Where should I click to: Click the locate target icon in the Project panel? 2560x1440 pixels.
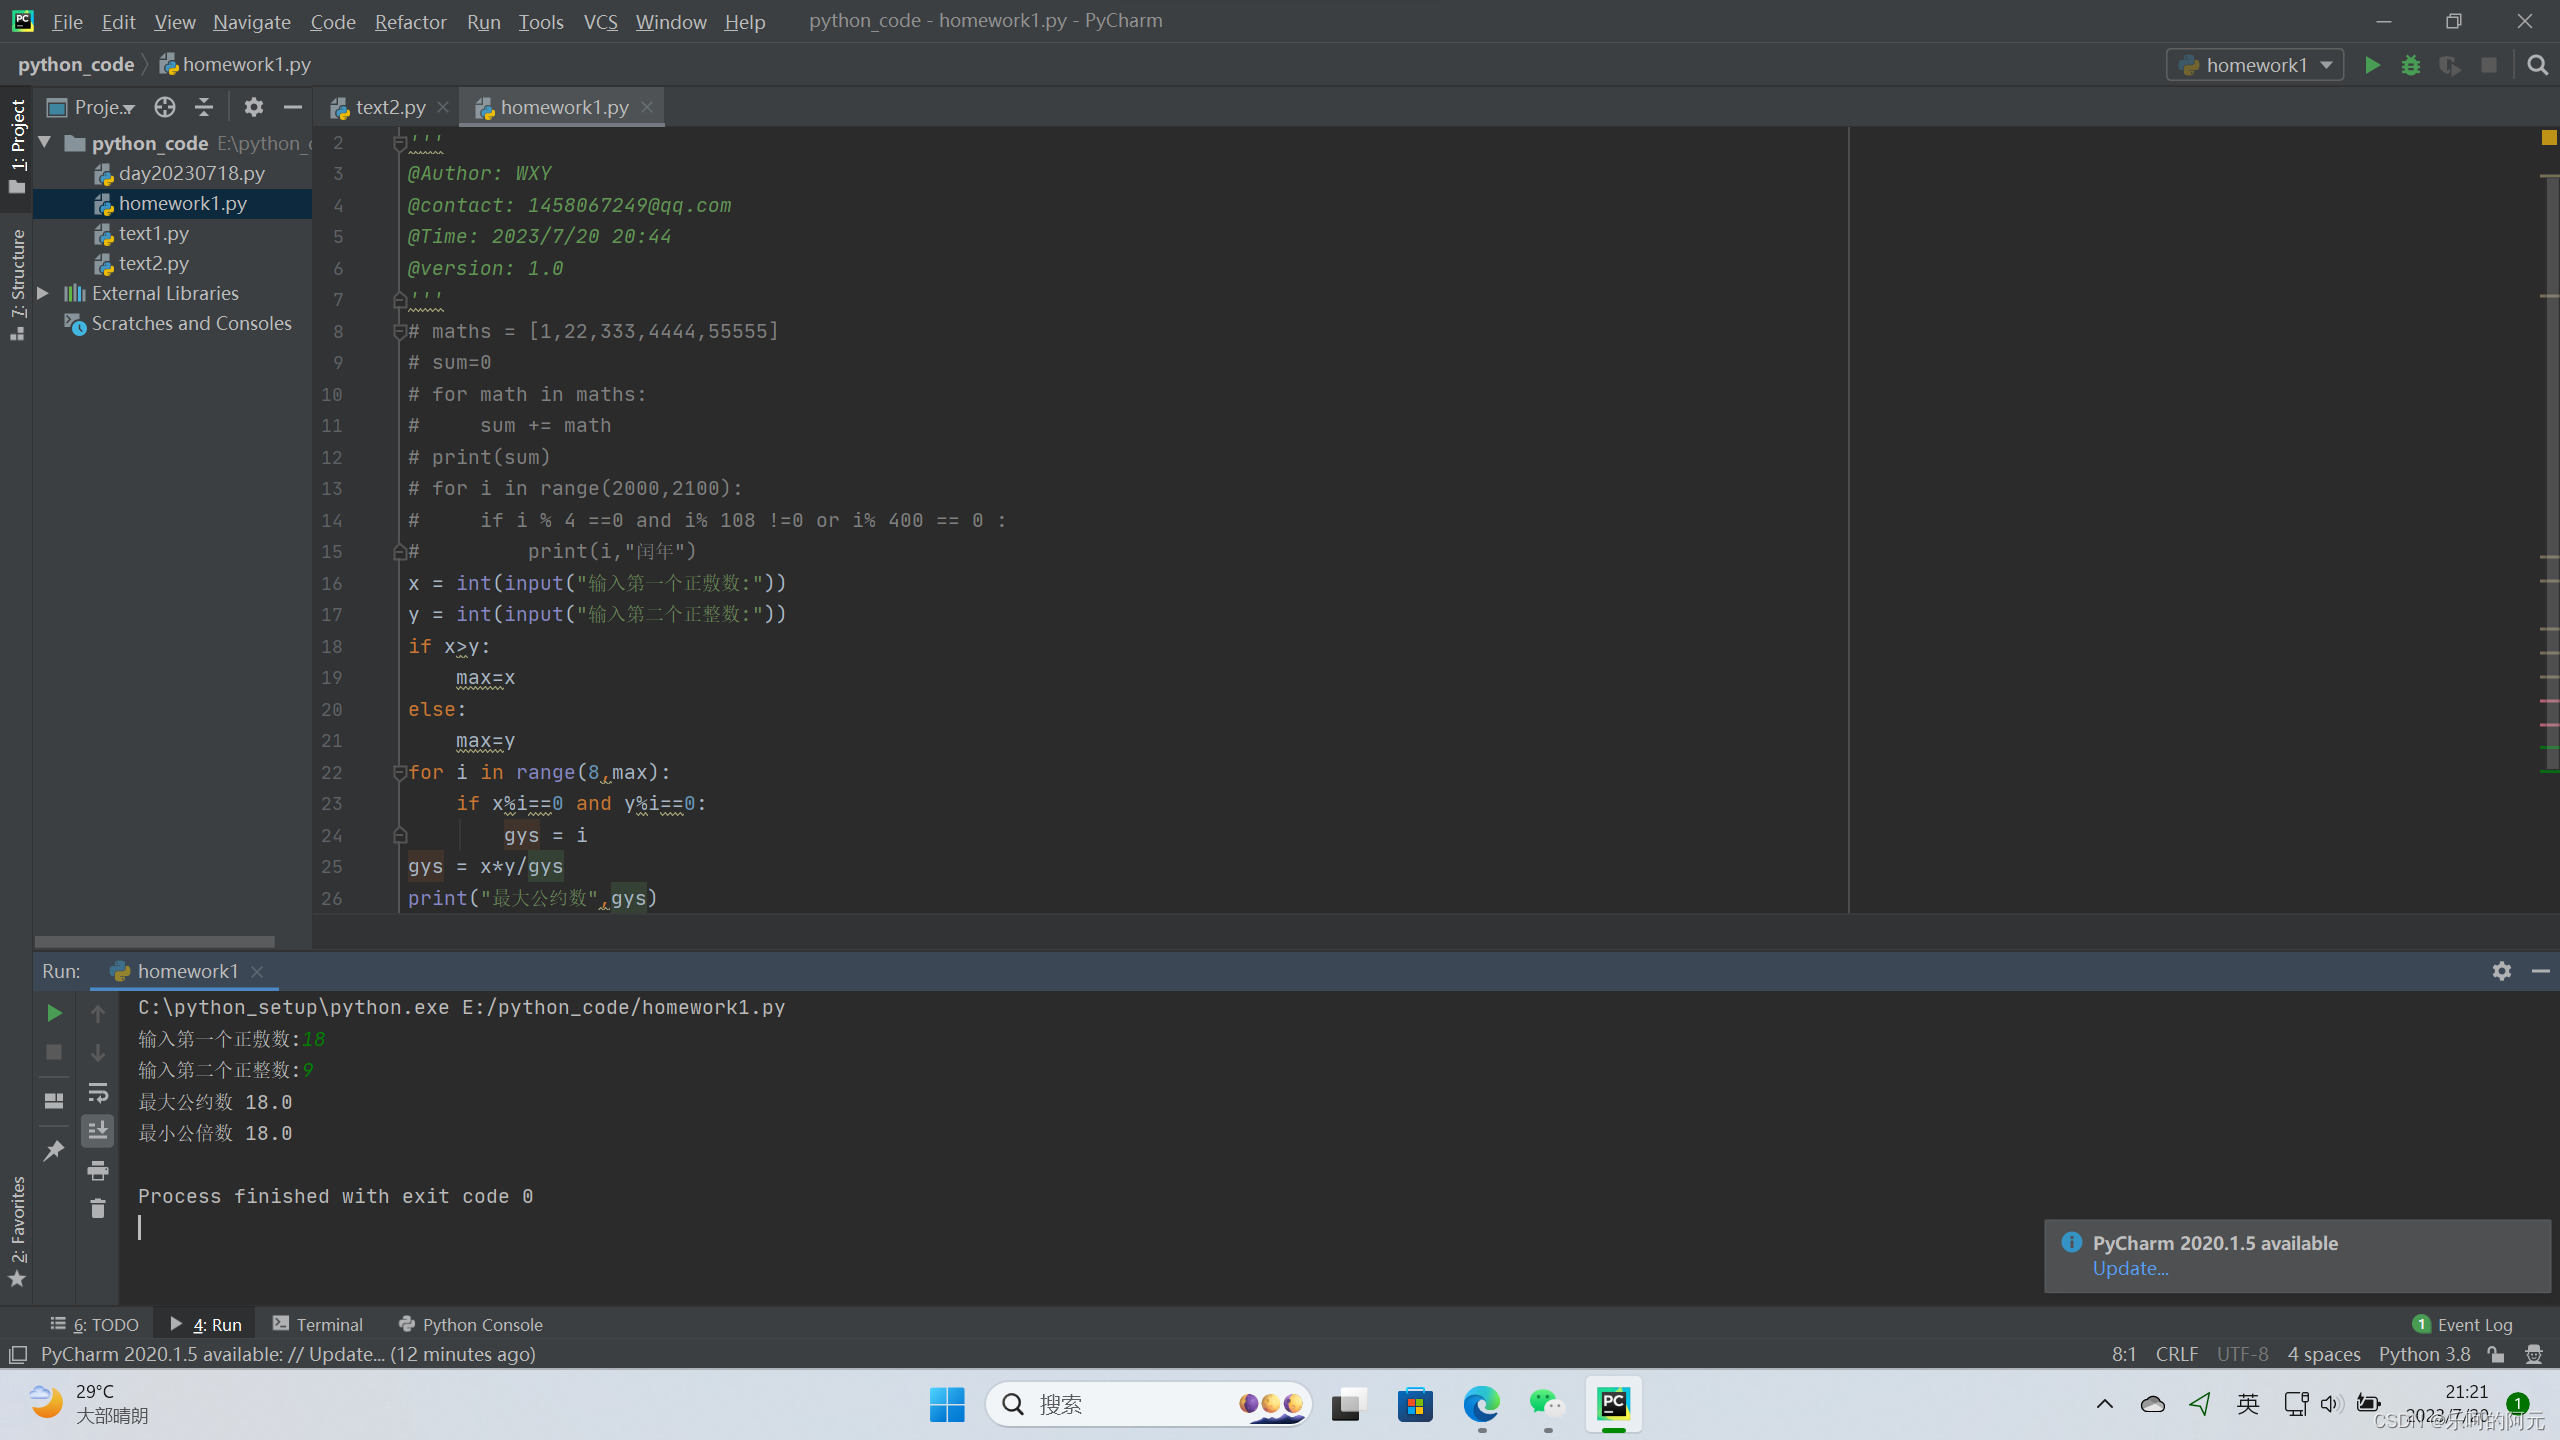tap(165, 107)
